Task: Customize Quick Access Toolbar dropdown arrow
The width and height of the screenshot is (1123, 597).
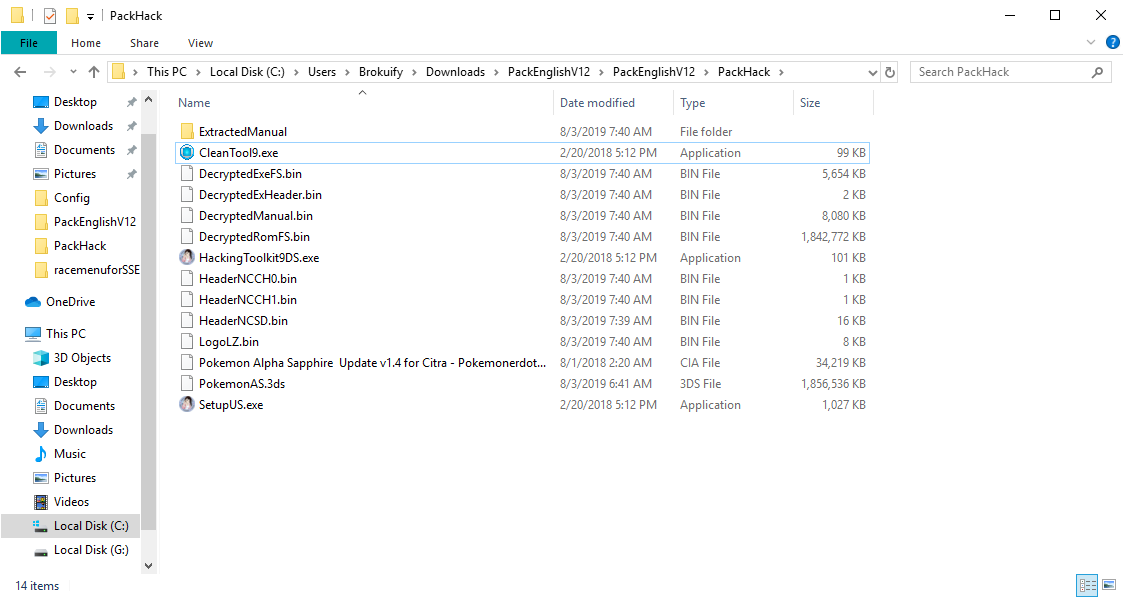Action: click(x=90, y=16)
